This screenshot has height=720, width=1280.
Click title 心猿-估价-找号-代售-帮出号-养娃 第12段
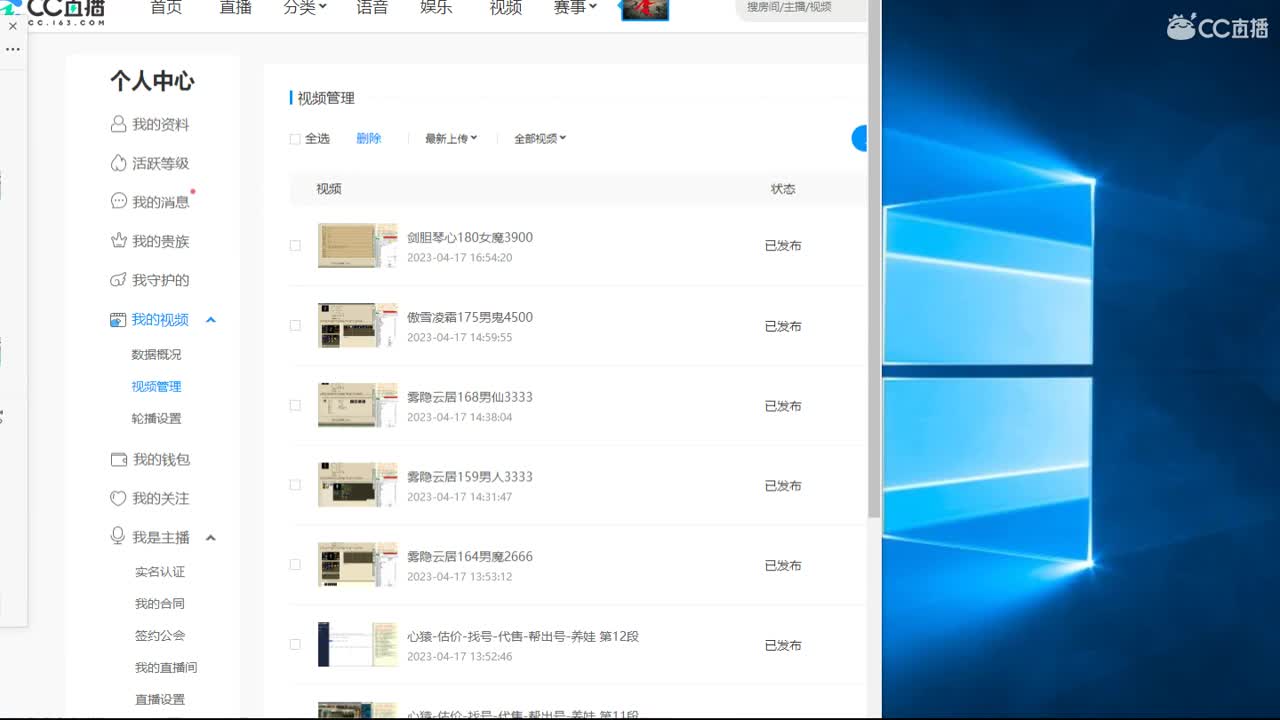tap(523, 637)
